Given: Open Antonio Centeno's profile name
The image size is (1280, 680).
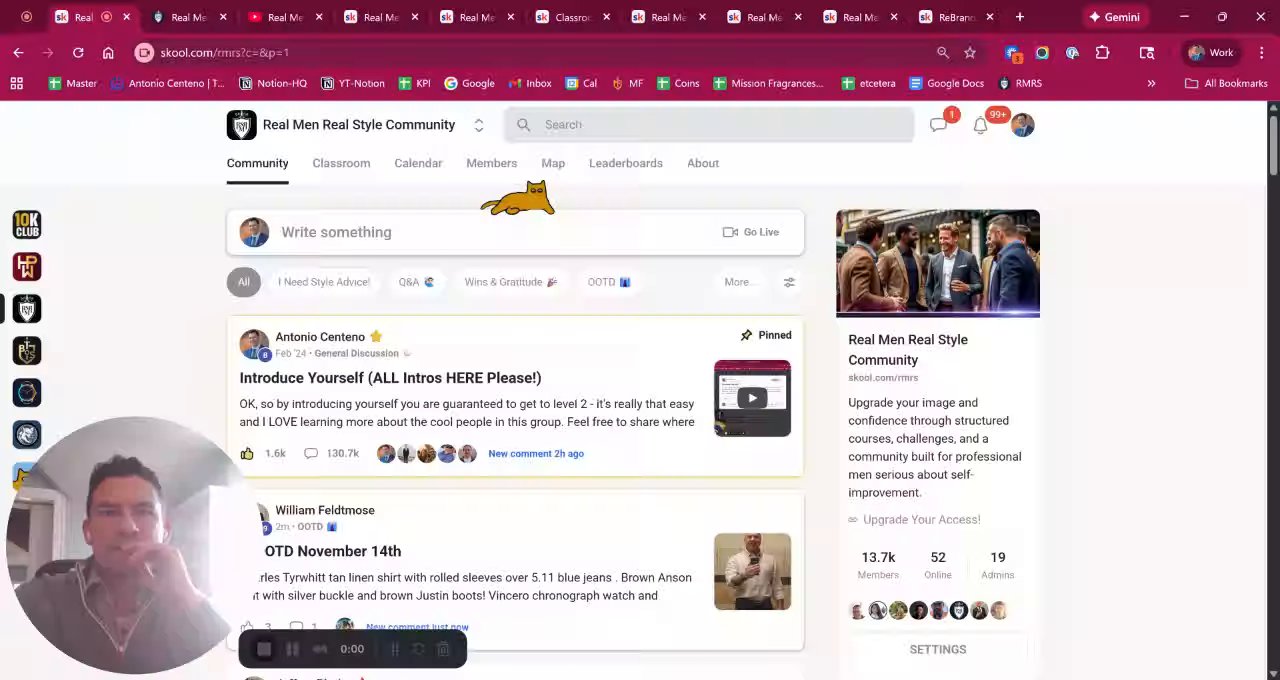Looking at the screenshot, I should click(320, 337).
